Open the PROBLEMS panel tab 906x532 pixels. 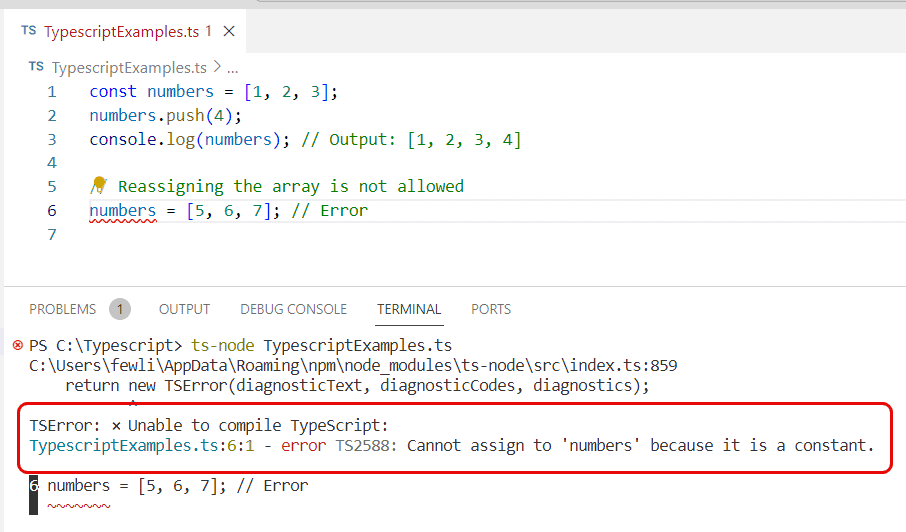tap(62, 309)
